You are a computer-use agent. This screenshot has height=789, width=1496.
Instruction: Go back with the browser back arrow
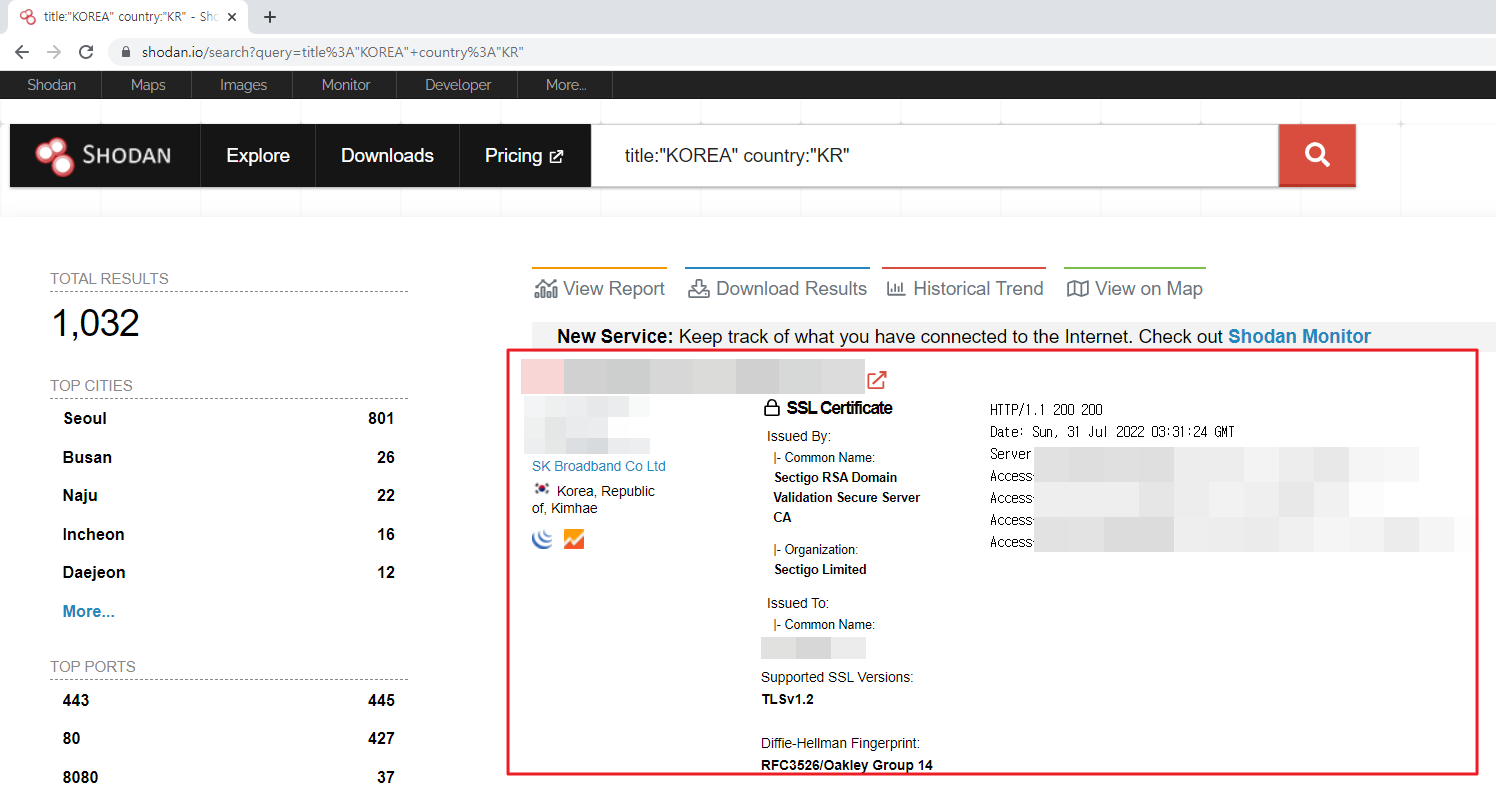coord(22,52)
